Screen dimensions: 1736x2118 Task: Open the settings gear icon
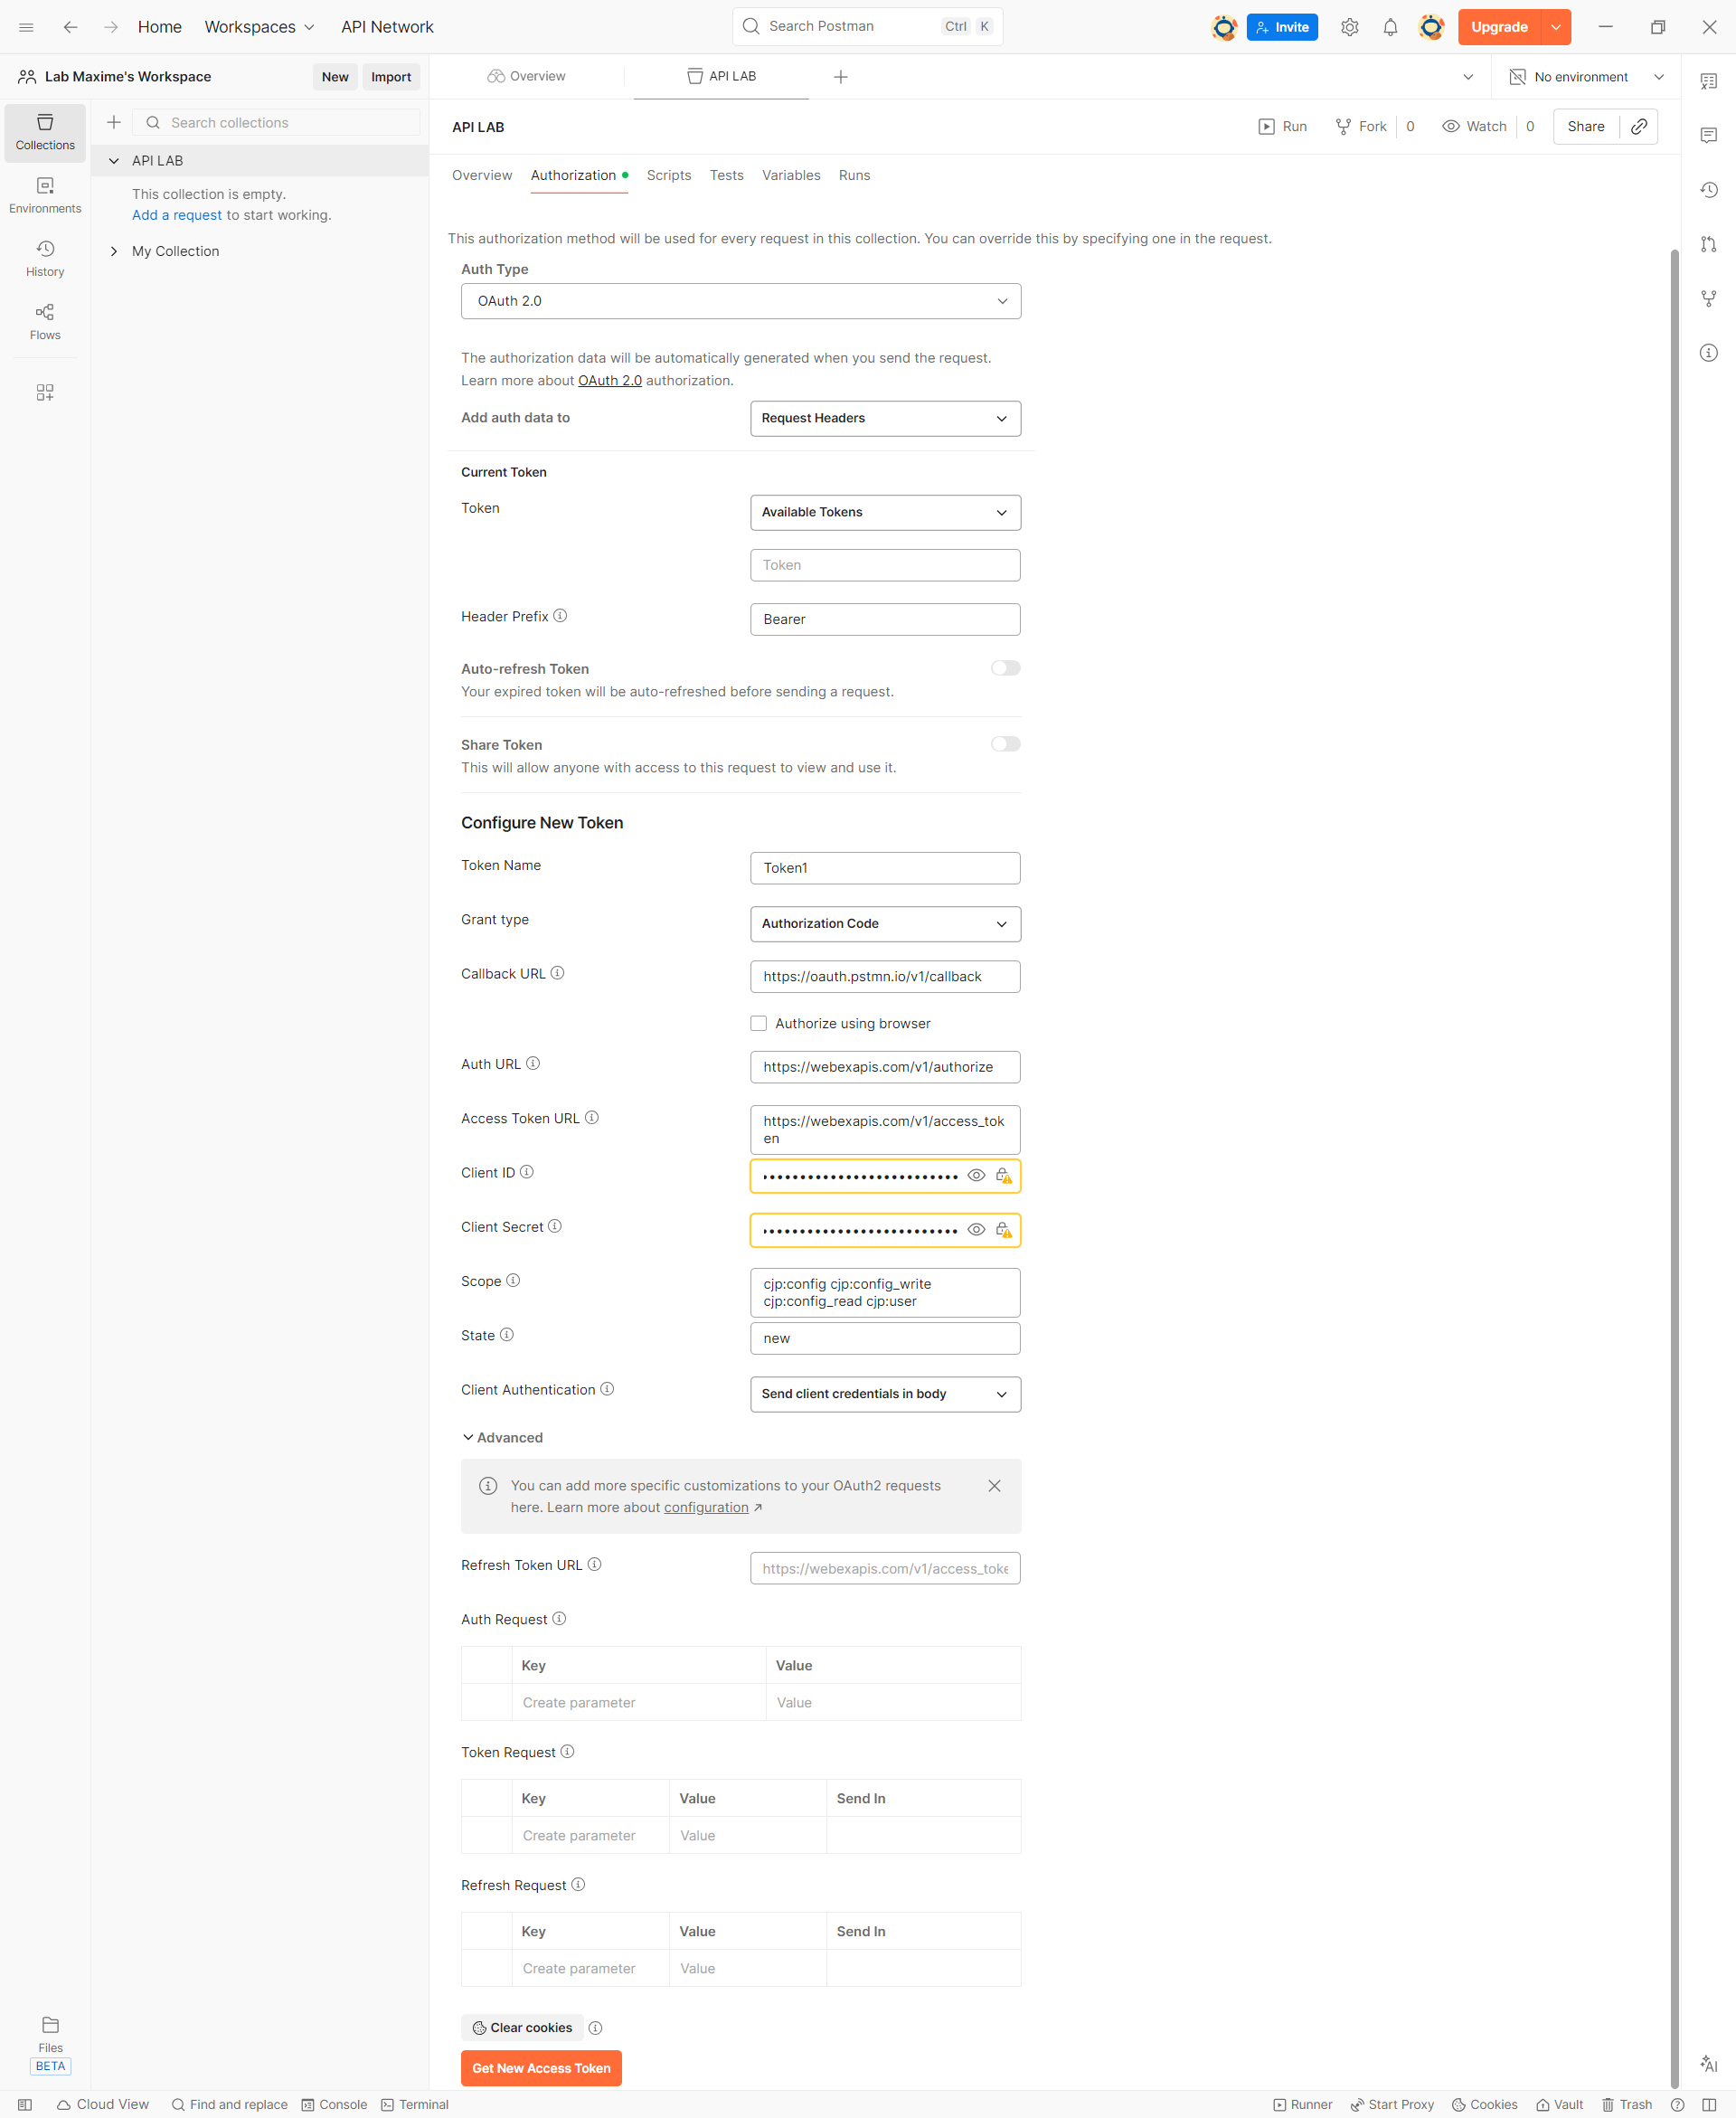point(1349,27)
